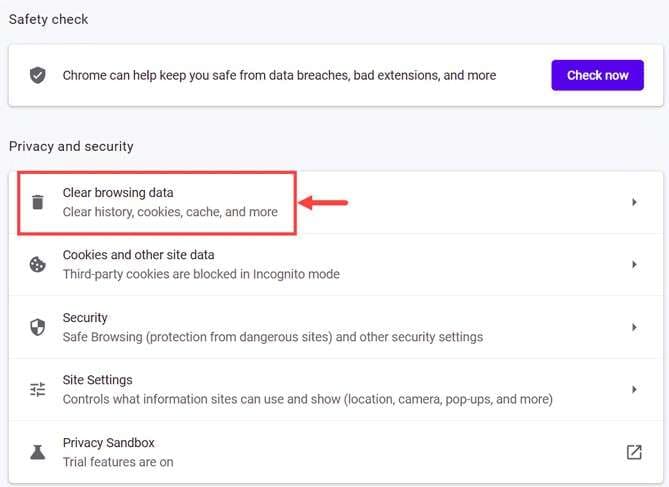
Task: Open the Privacy Sandbox entry
Action: pyautogui.click(x=336, y=452)
